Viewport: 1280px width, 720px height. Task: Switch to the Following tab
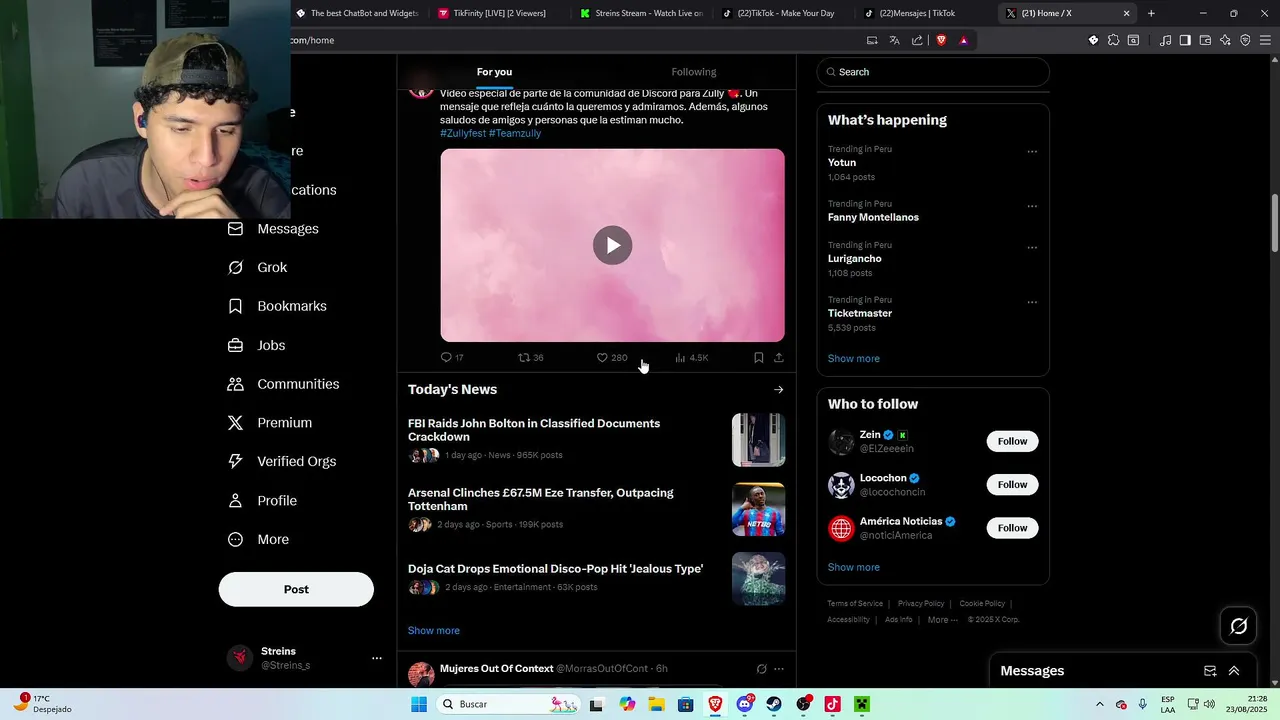[x=694, y=72]
